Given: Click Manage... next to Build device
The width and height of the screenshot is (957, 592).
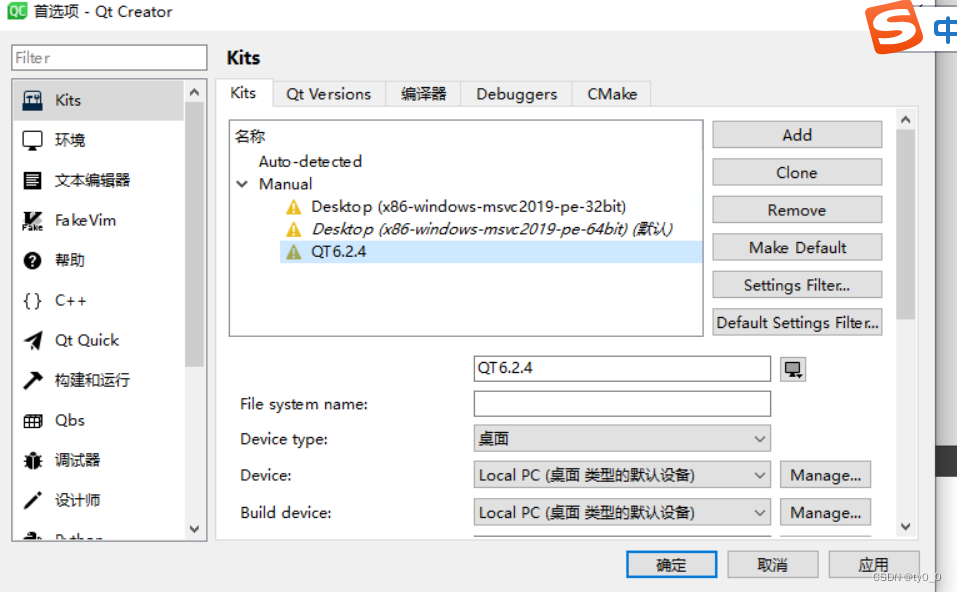Looking at the screenshot, I should 825,513.
